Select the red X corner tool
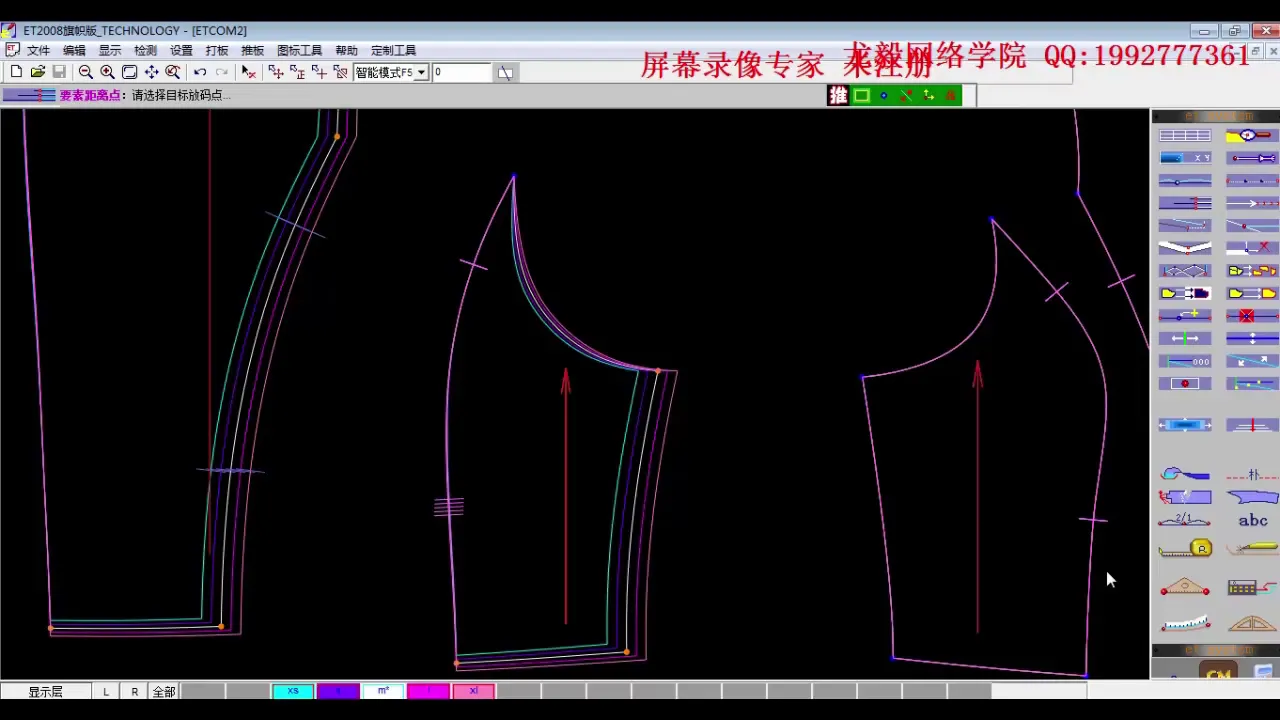Image resolution: width=1280 pixels, height=720 pixels. (x=1252, y=247)
